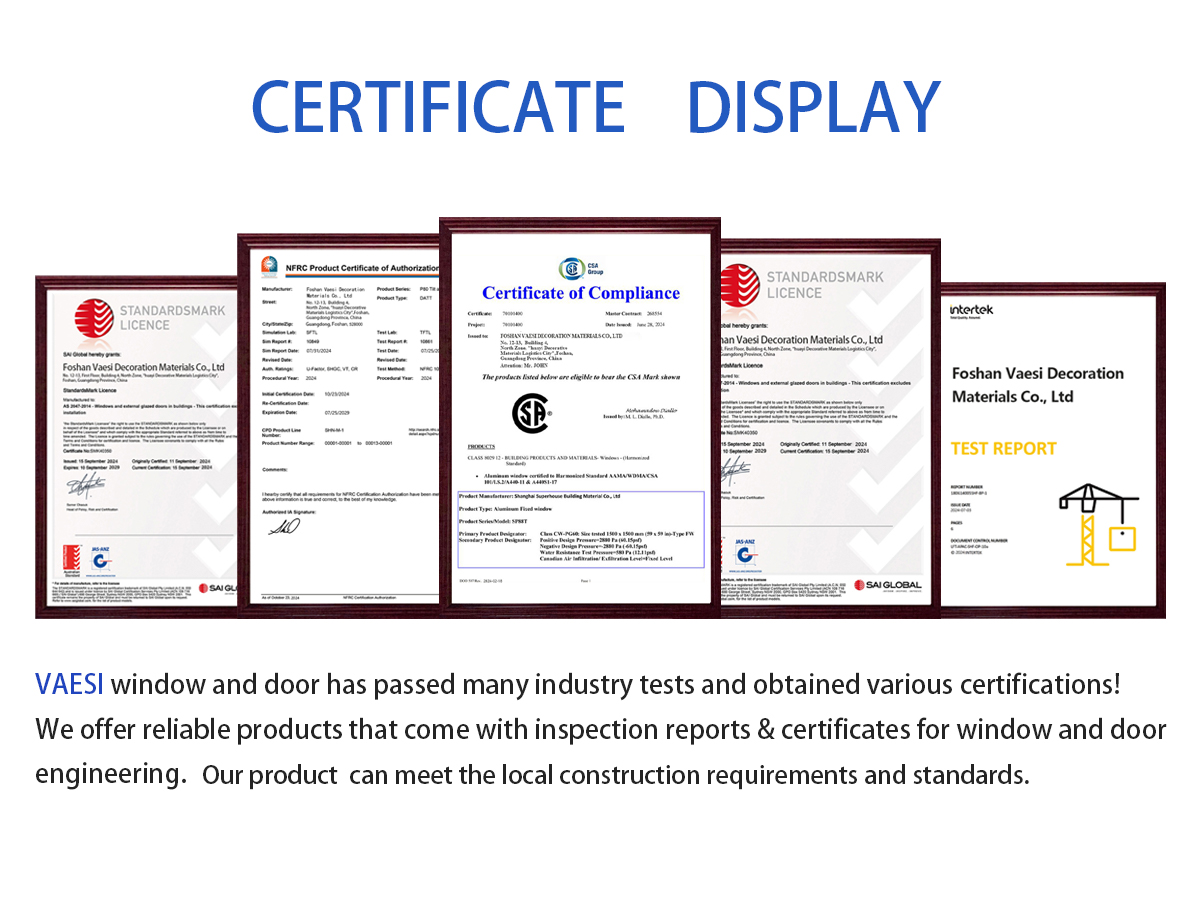Click the CSA Group logo above Certificate of Compliance
Image resolution: width=1200 pixels, height=900 pixels.
coord(580,269)
